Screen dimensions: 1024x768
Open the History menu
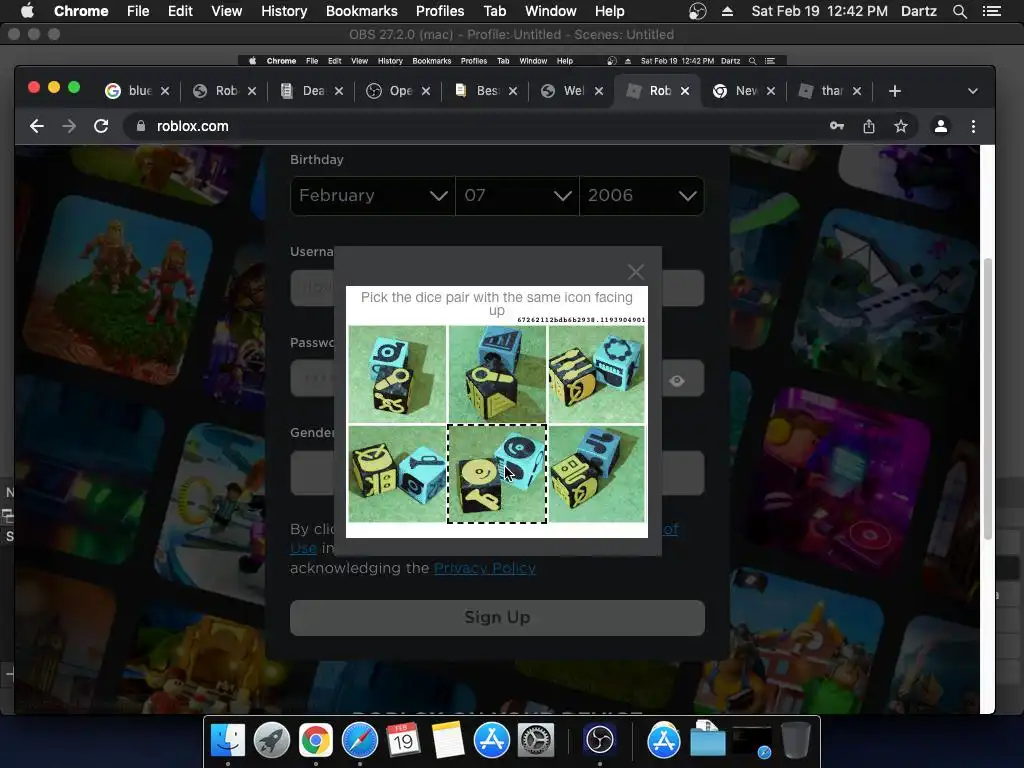tap(283, 11)
